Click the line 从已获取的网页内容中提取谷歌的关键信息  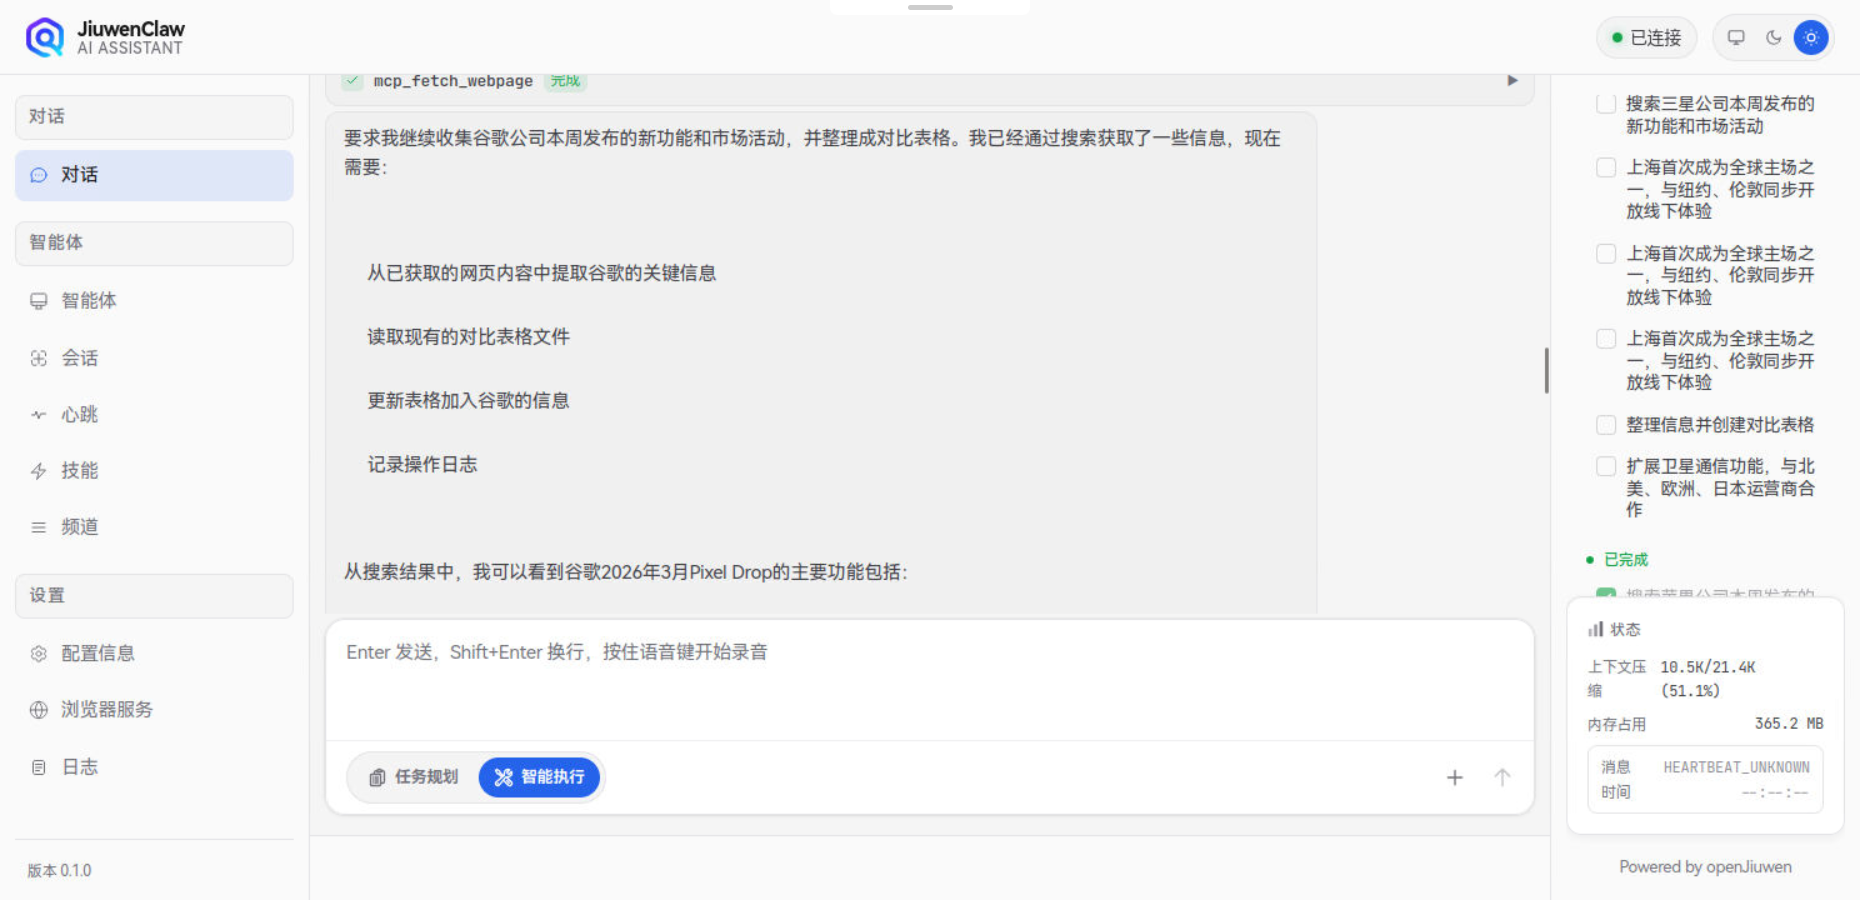[541, 274]
